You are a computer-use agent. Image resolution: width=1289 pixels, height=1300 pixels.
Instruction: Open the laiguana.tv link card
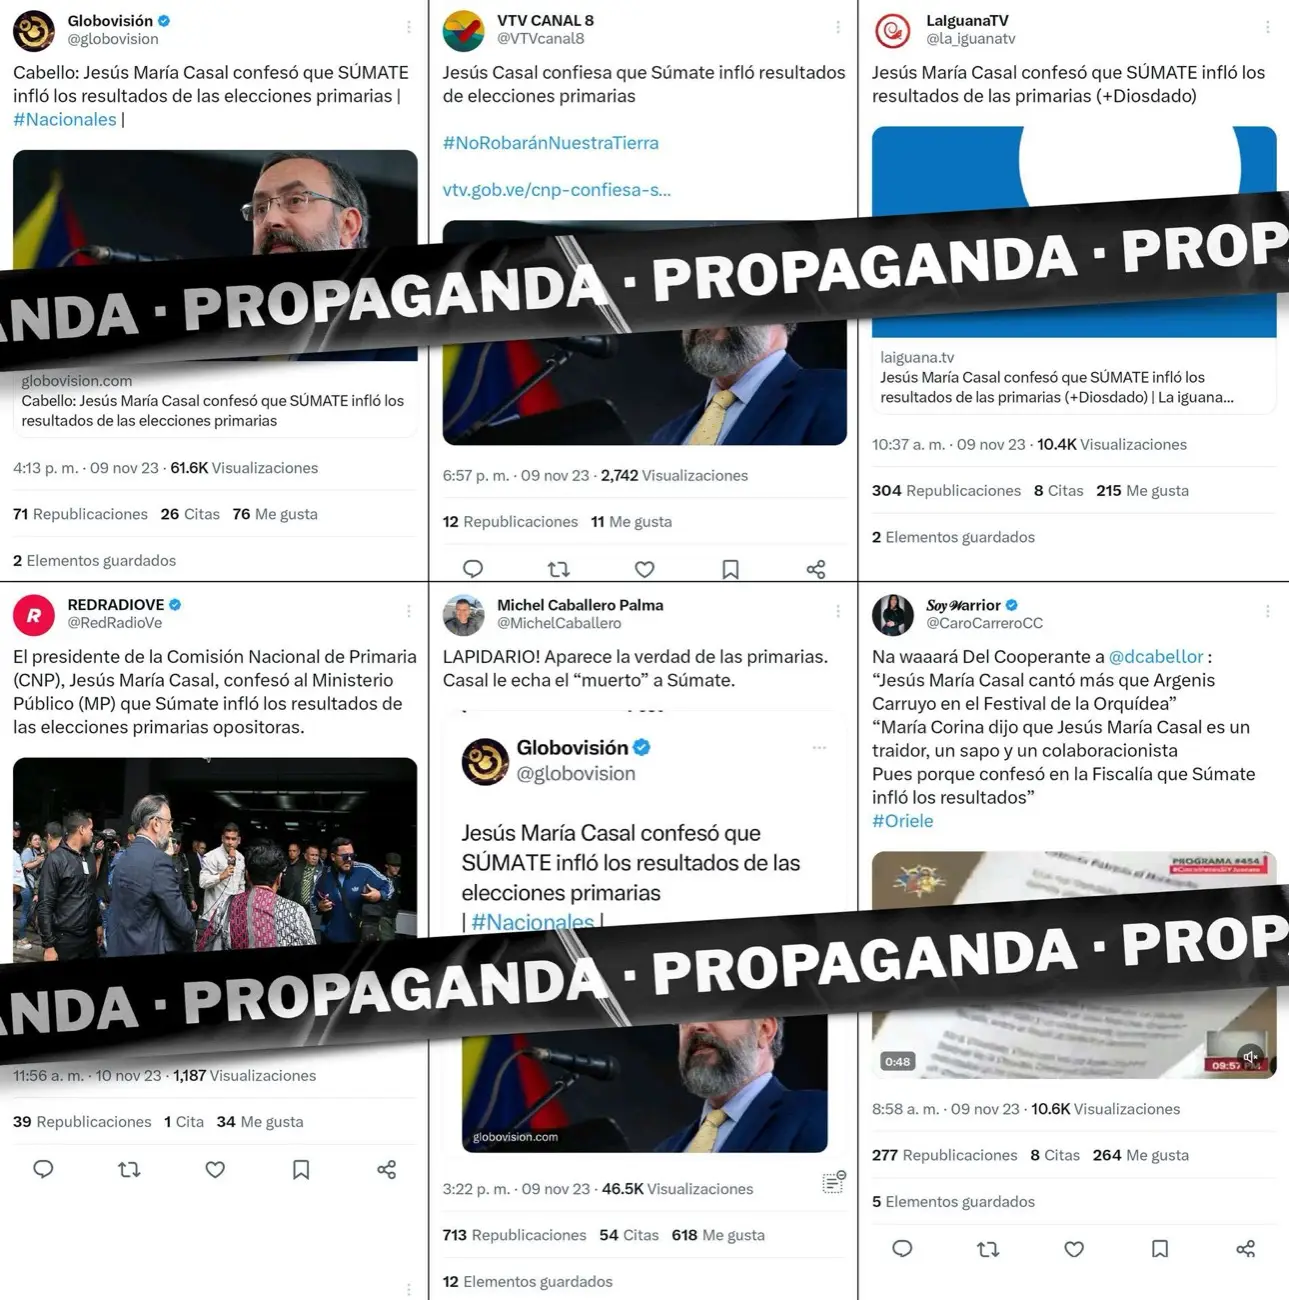[1074, 377]
